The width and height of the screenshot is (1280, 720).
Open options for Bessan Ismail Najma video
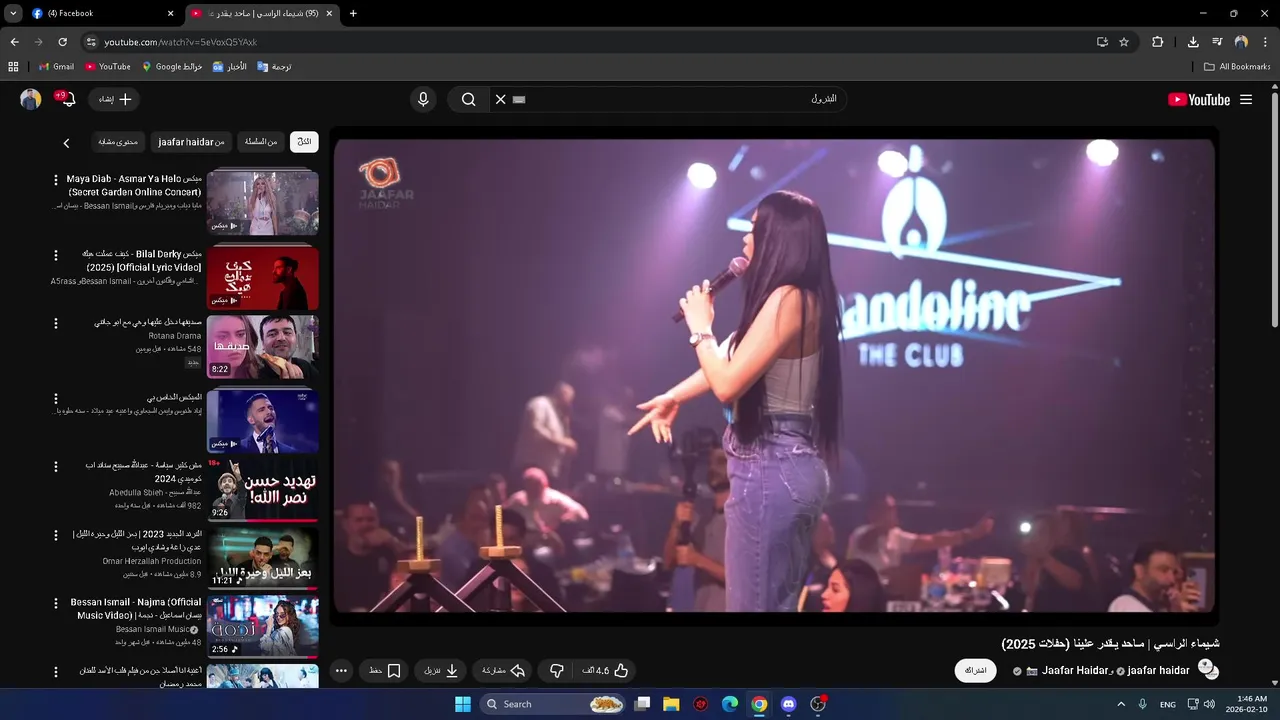[x=56, y=603]
